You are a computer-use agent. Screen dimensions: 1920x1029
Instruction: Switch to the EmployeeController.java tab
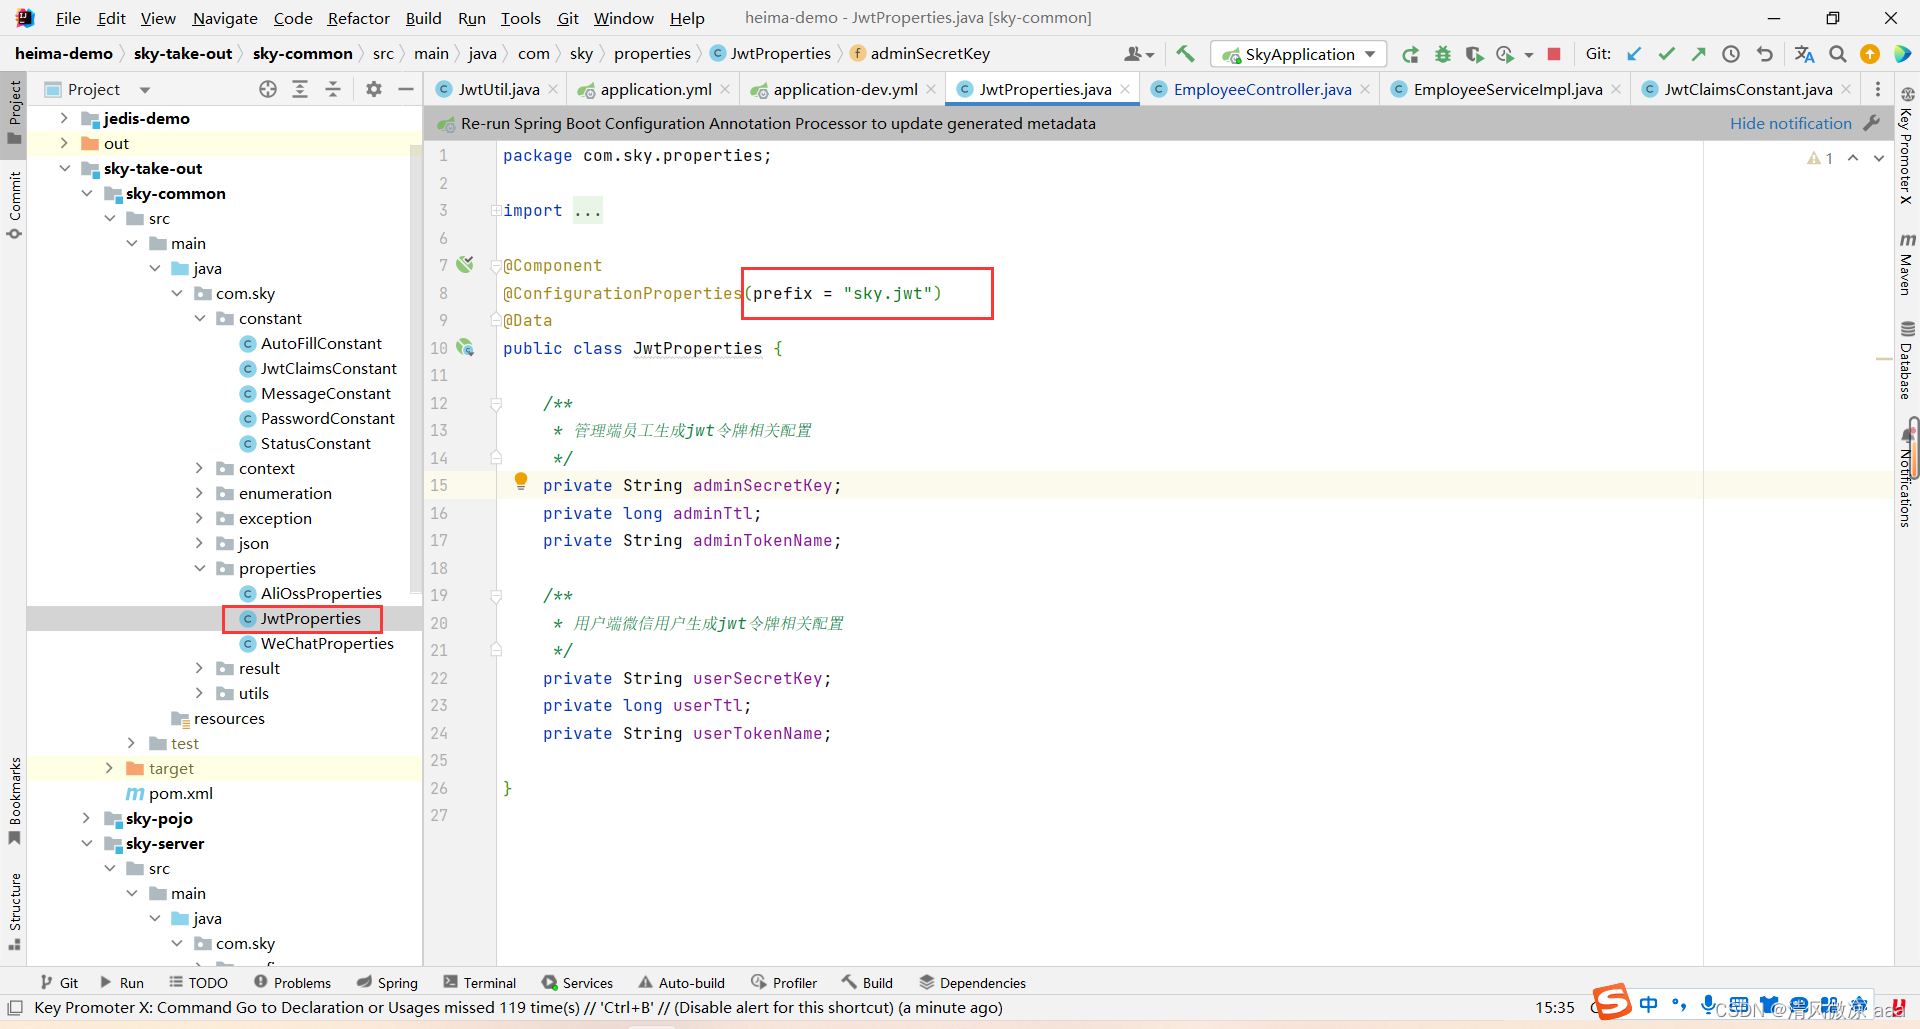pos(1262,89)
